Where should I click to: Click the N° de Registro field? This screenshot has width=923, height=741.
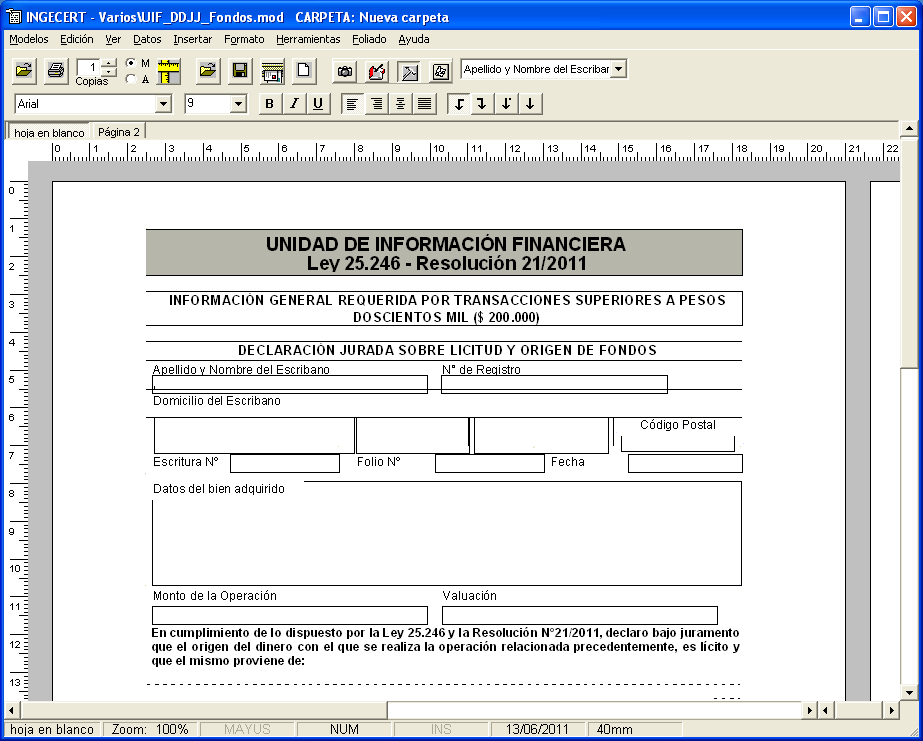click(554, 384)
